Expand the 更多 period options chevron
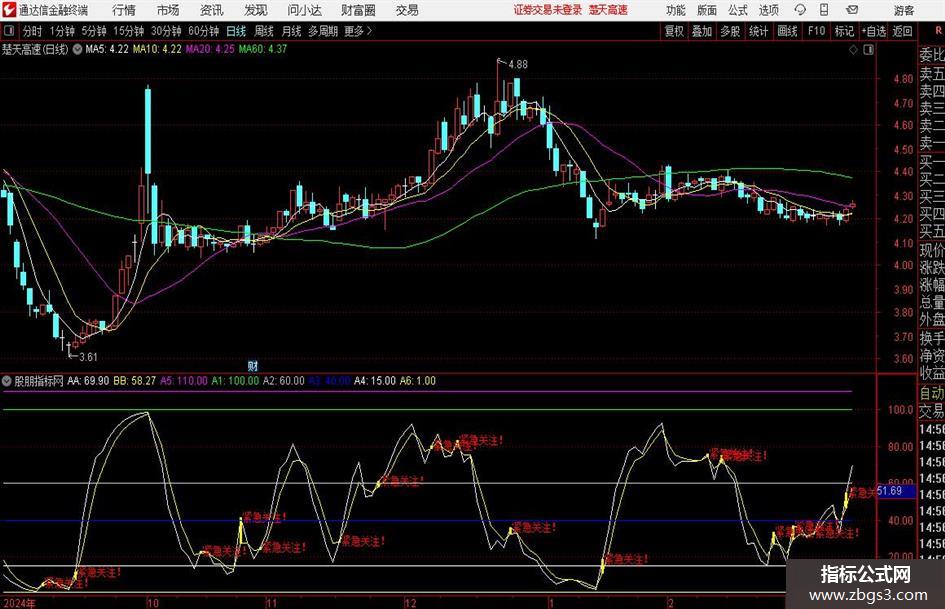The height and width of the screenshot is (609, 945). [x=369, y=31]
